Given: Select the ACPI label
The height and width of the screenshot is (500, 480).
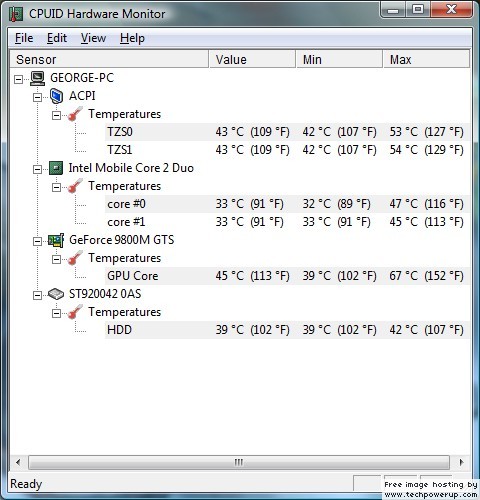Looking at the screenshot, I should click(x=82, y=96).
